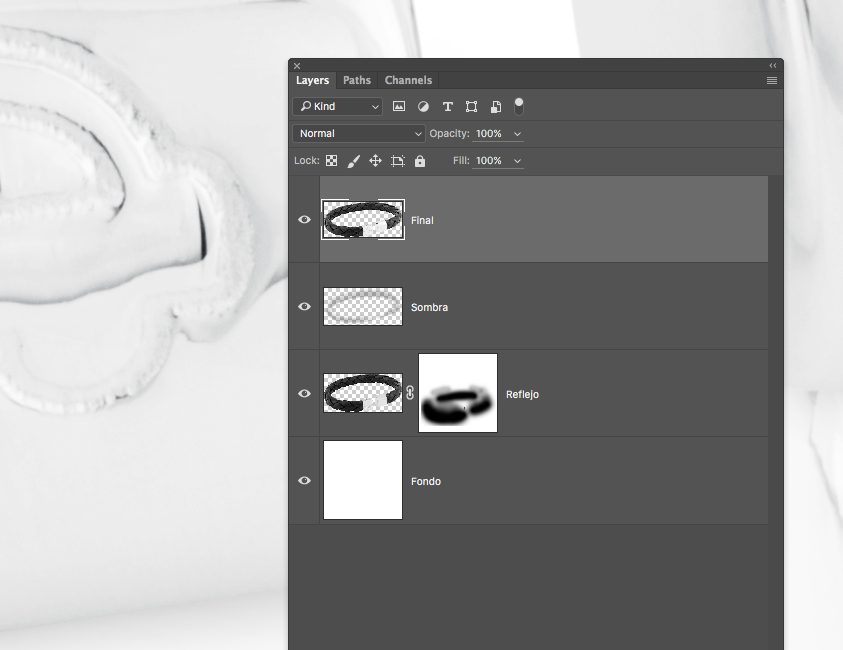The image size is (843, 650).
Task: Toggle visibility of Fondo layer
Action: pyautogui.click(x=305, y=481)
